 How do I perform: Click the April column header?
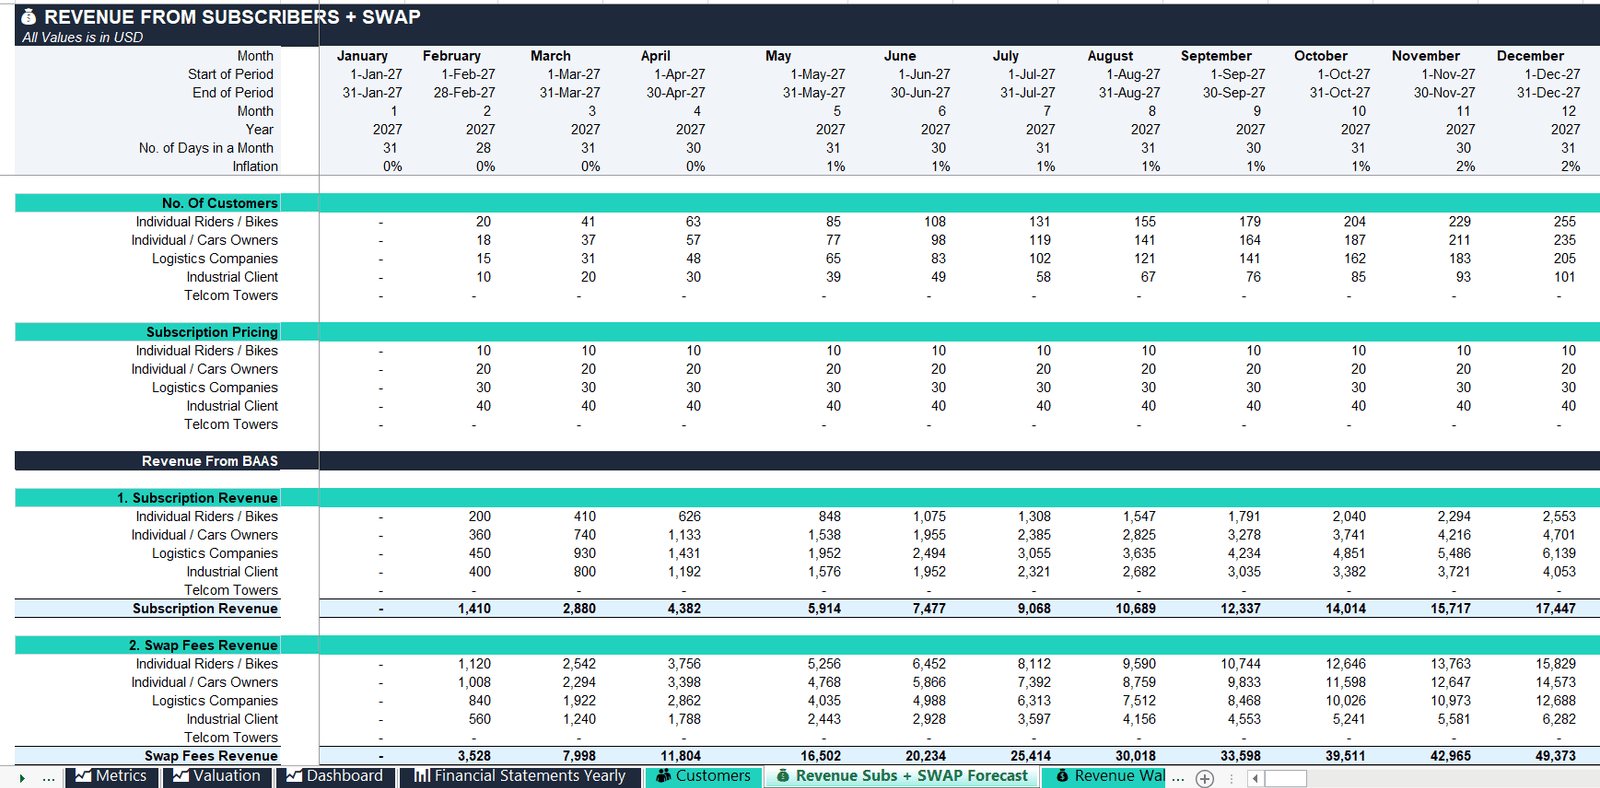pos(655,56)
